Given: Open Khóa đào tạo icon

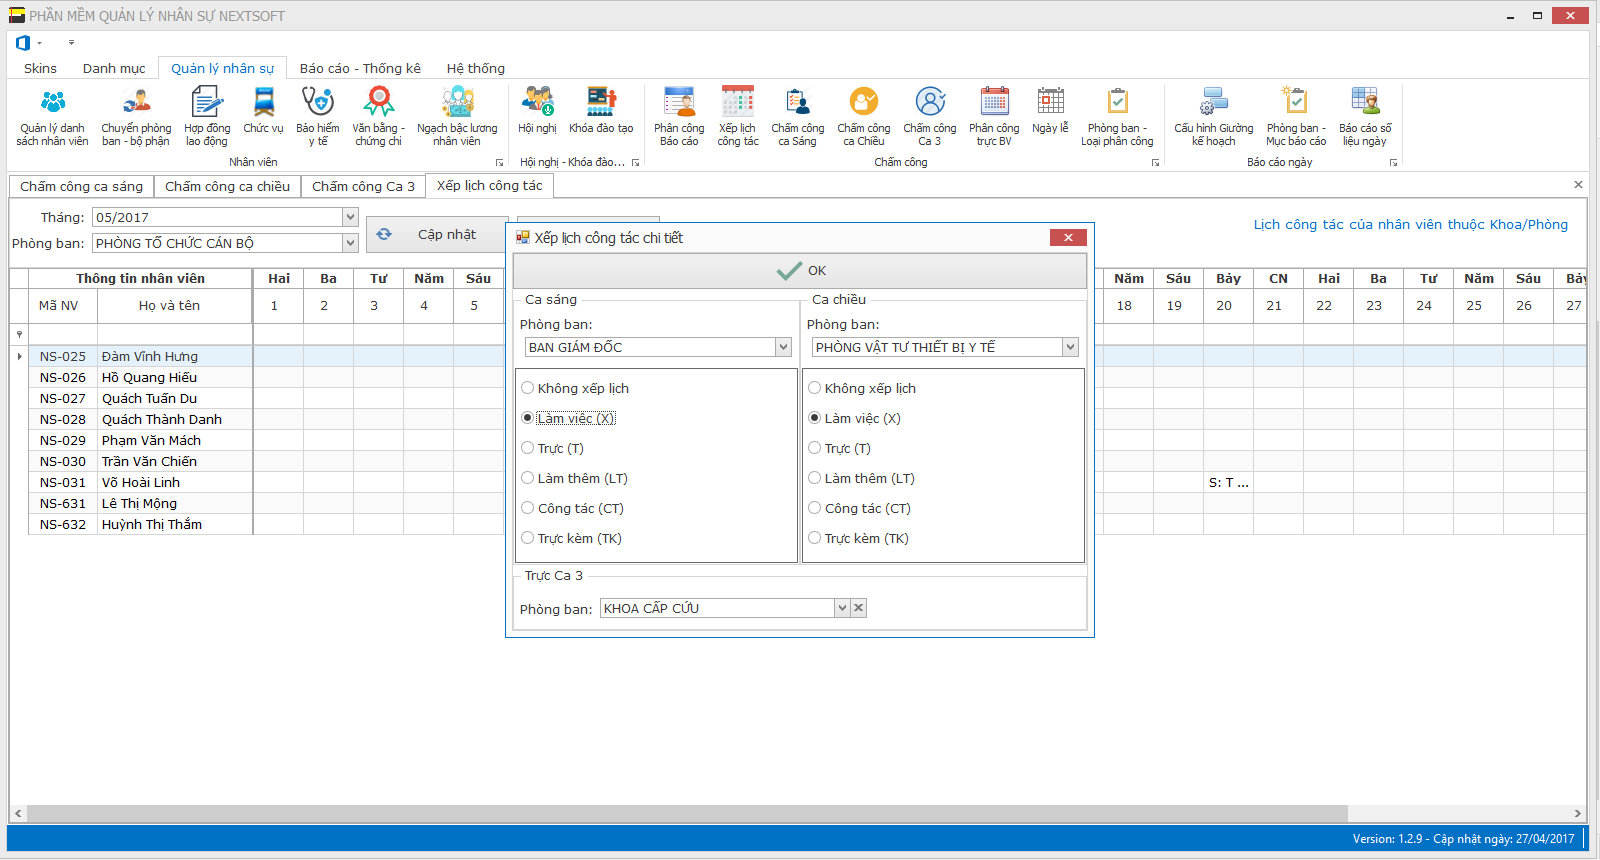Looking at the screenshot, I should click(601, 110).
